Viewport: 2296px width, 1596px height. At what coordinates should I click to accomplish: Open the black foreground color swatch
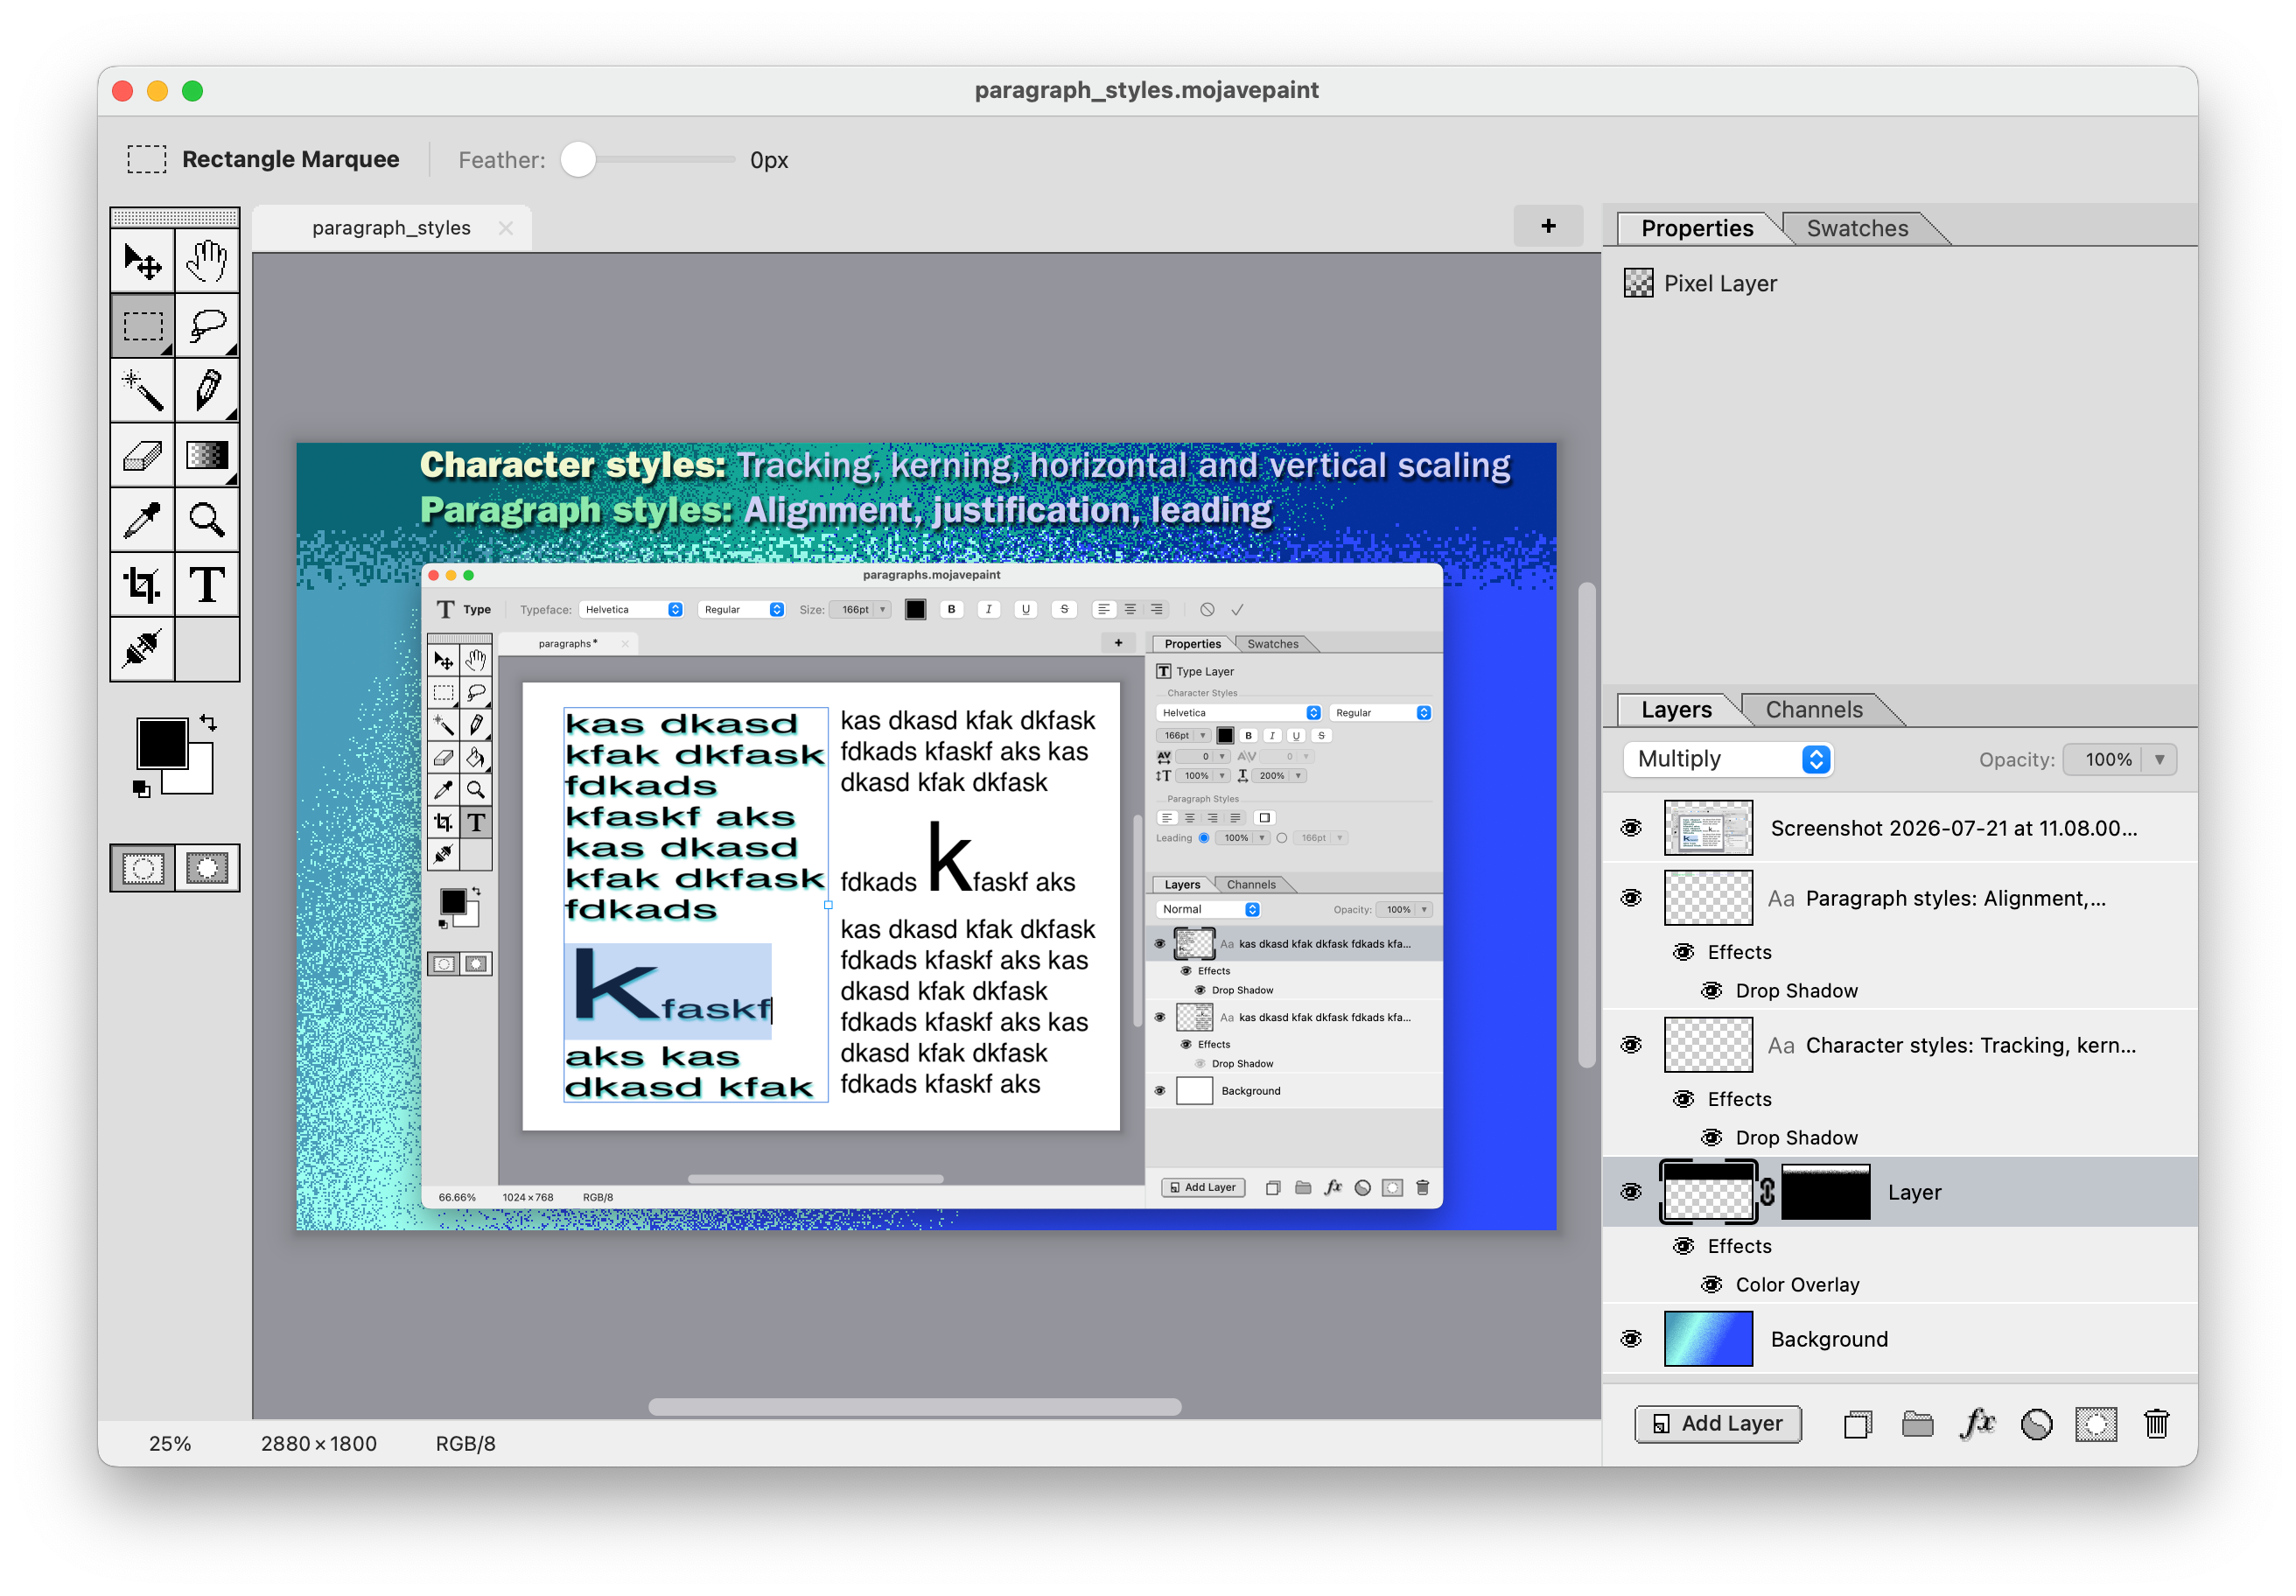point(162,745)
